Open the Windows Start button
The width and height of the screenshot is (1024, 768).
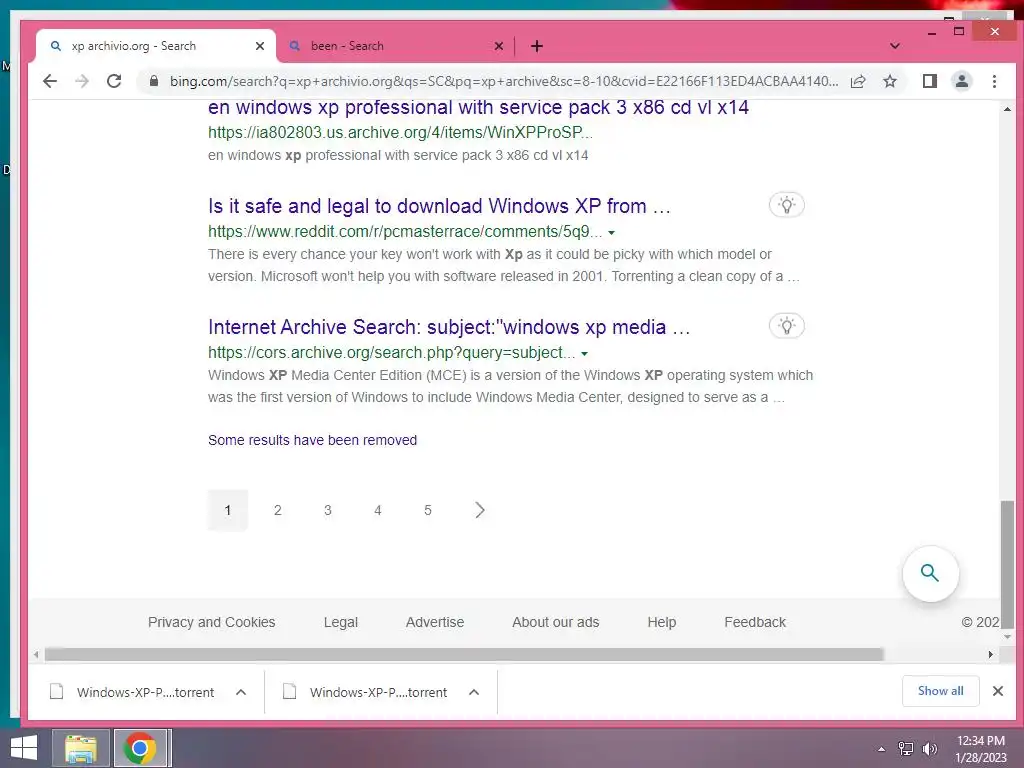(x=24, y=748)
